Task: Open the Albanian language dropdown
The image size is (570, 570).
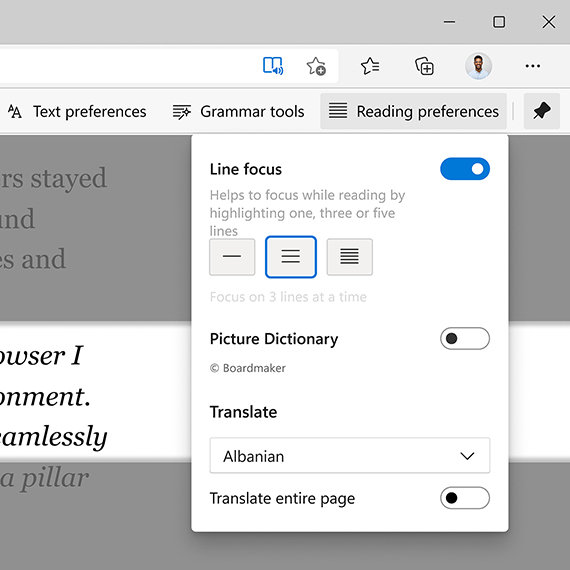Action: point(349,455)
